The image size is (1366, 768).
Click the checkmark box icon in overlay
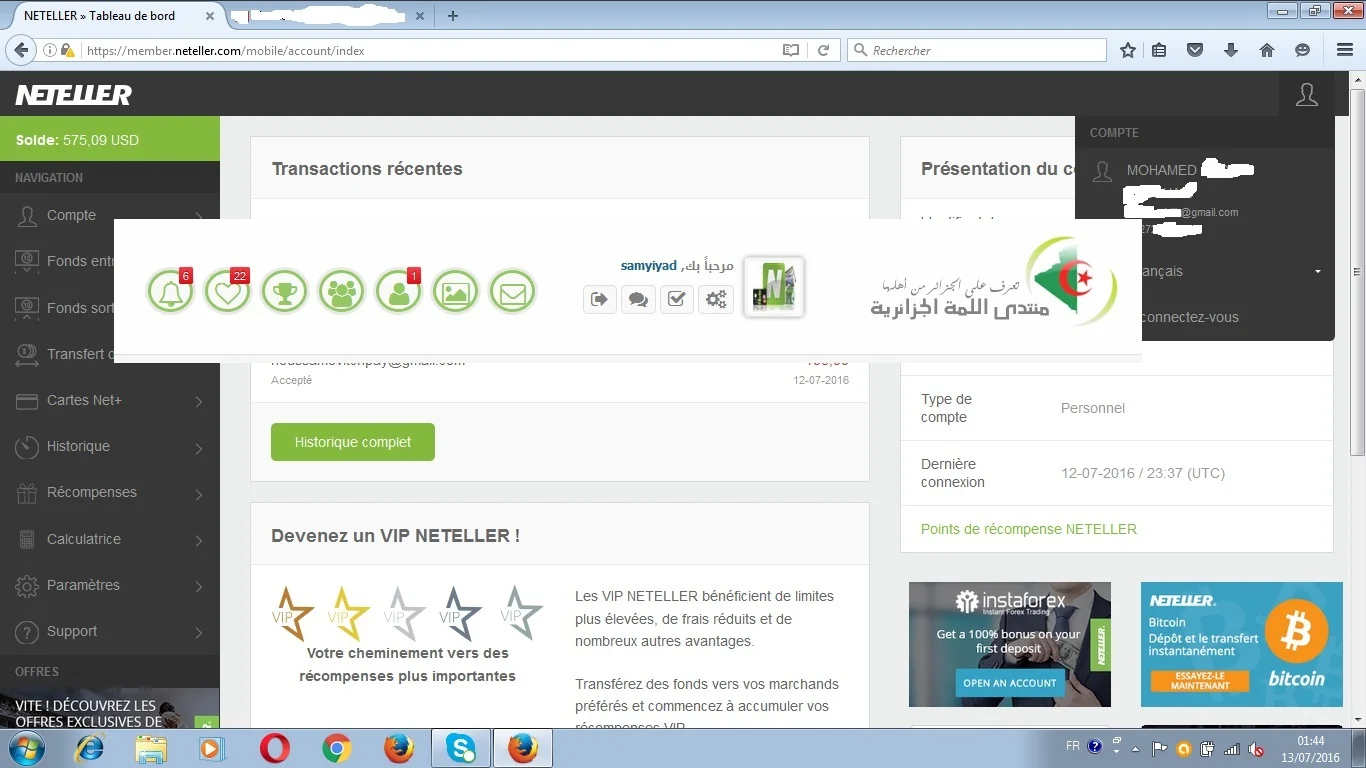pyautogui.click(x=677, y=298)
